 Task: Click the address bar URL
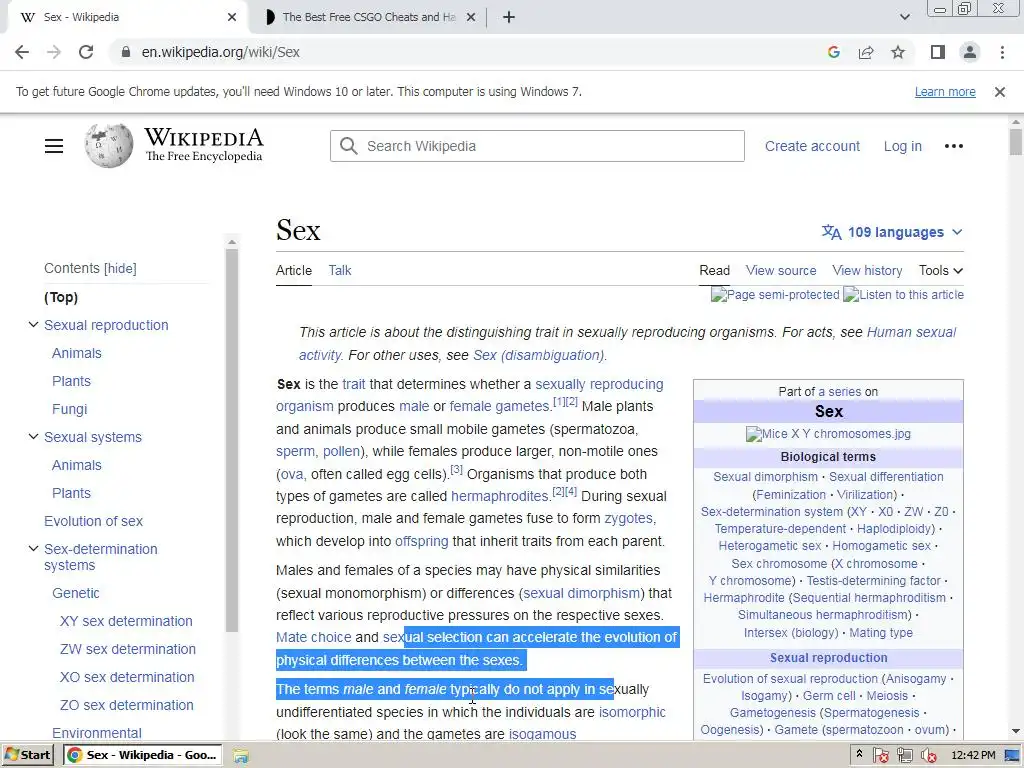(x=221, y=52)
